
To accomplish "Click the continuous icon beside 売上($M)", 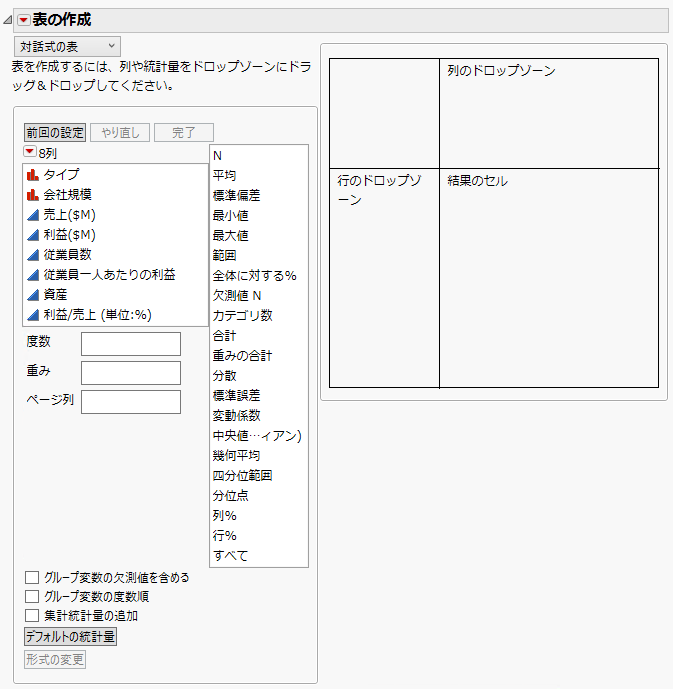I will [x=33, y=214].
